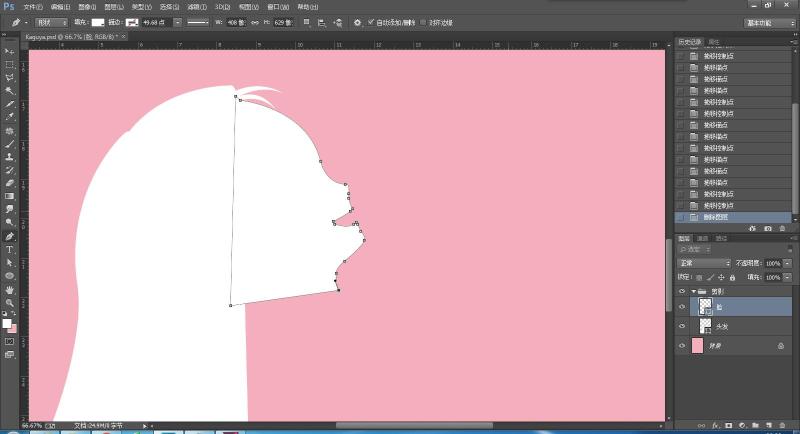Select the Eraser tool
Screen dimensions: 800x434
[x=9, y=183]
